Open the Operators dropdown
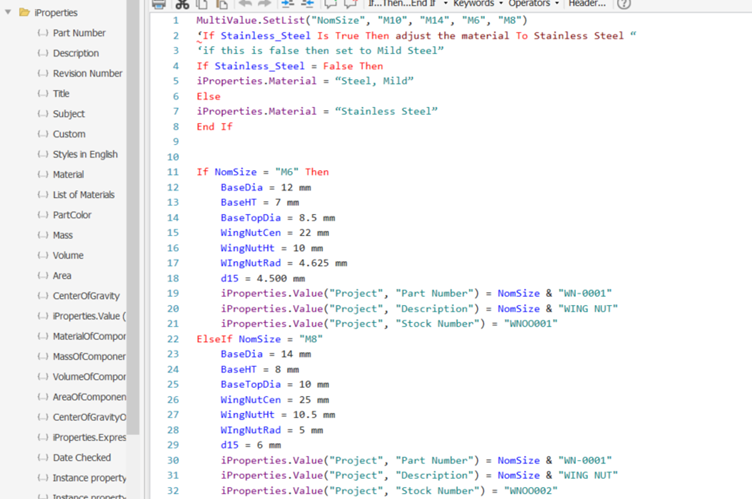This screenshot has width=752, height=499. pyautogui.click(x=533, y=3)
